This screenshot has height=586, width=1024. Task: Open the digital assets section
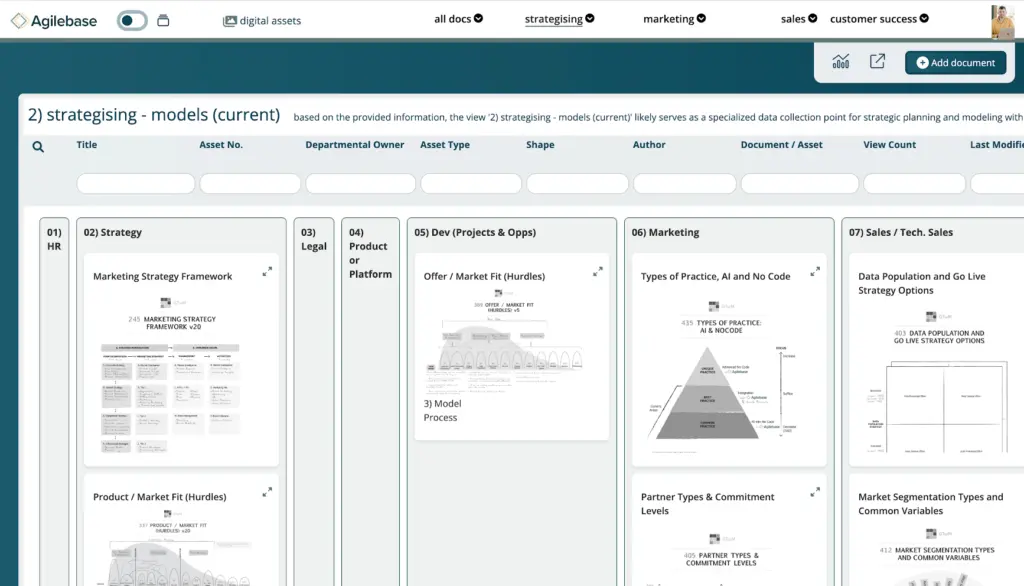coord(261,20)
